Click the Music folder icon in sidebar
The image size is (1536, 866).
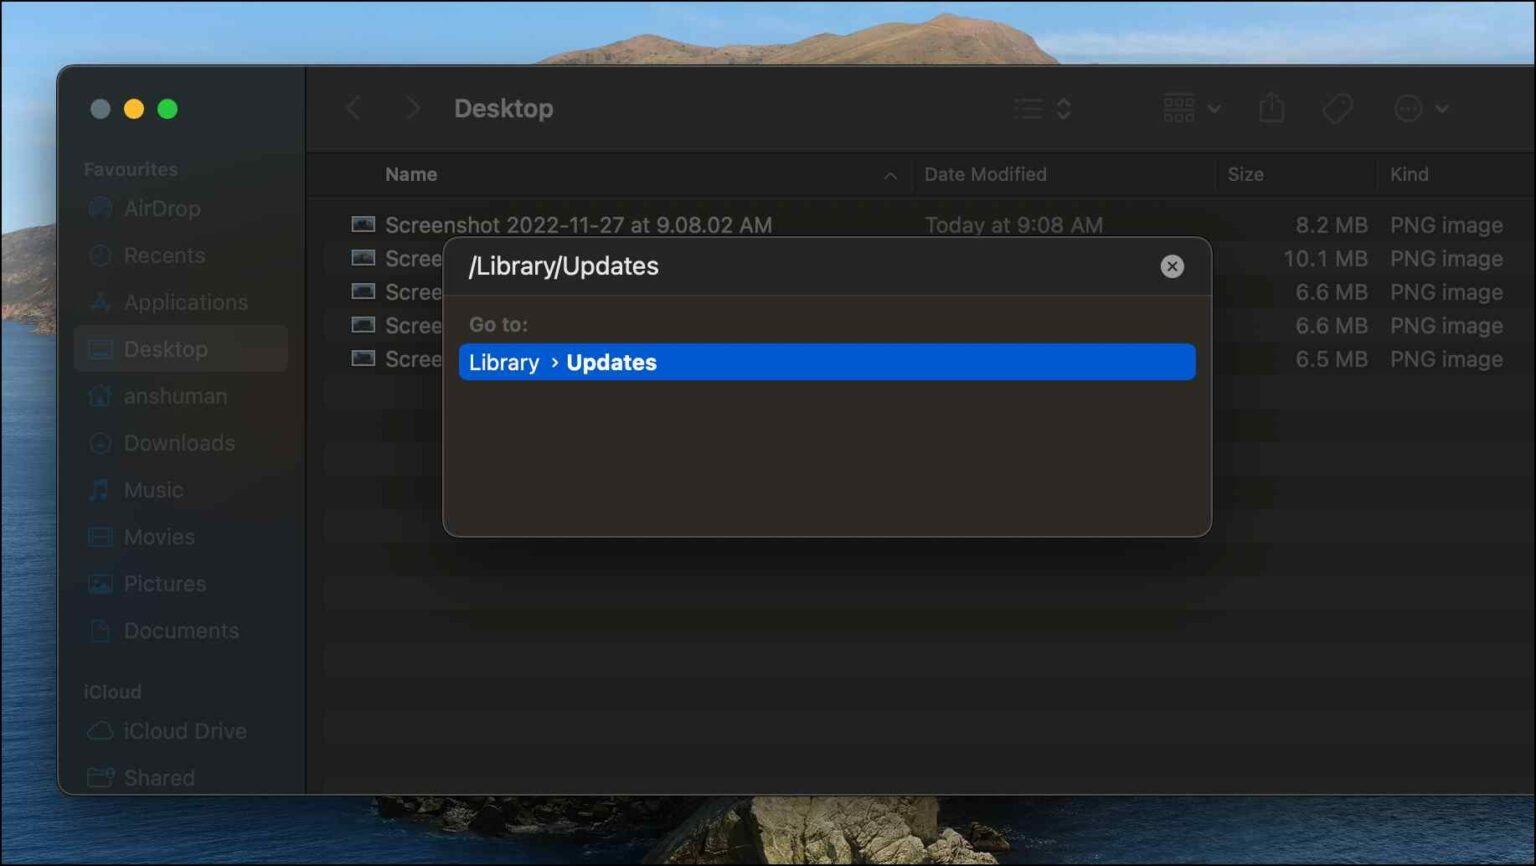click(x=99, y=490)
